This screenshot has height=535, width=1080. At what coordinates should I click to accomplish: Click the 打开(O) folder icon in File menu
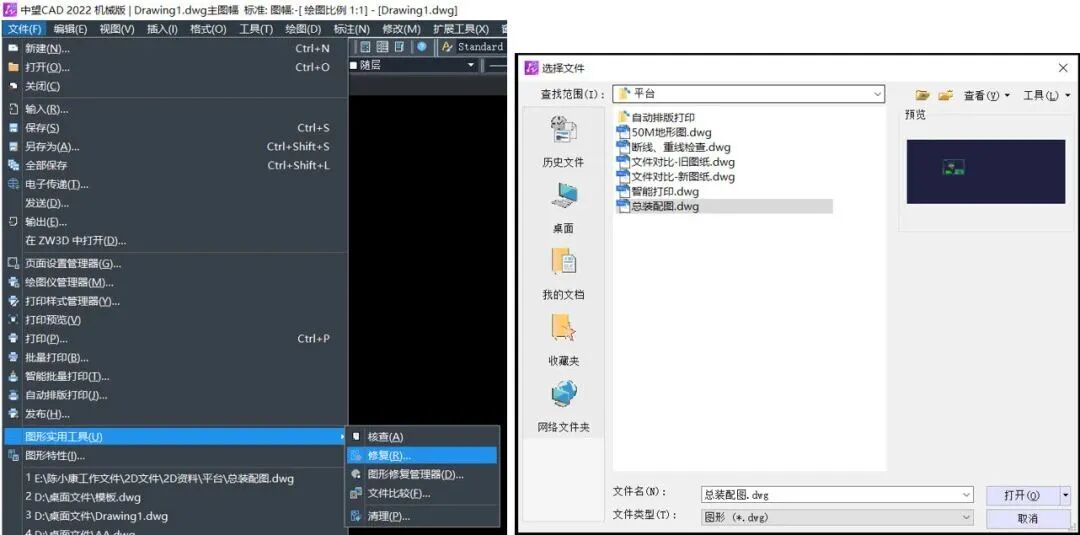click(13, 67)
